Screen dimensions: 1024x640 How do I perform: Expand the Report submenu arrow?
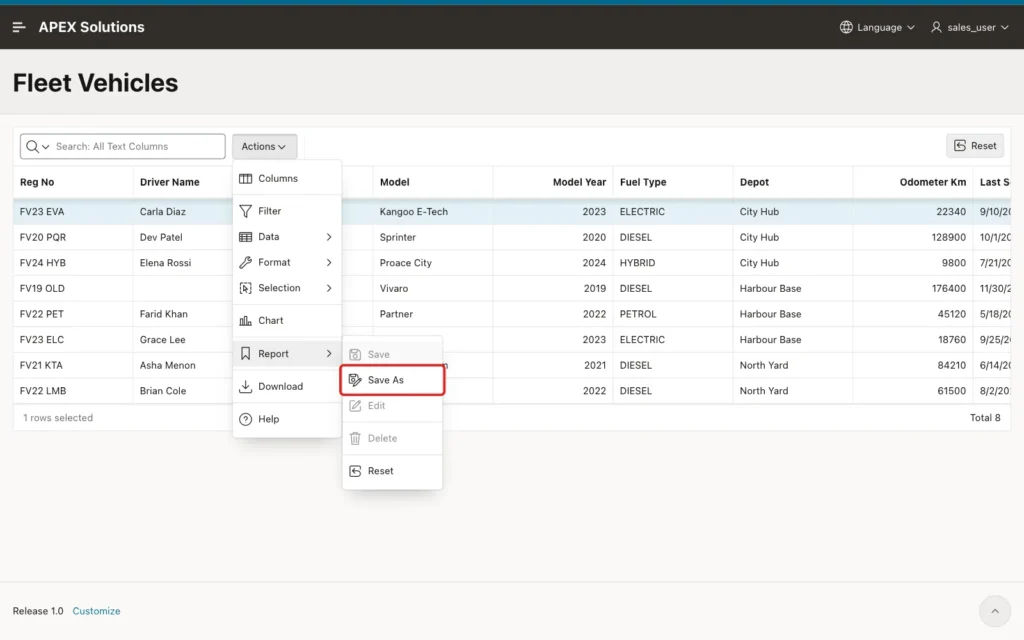[x=329, y=353]
